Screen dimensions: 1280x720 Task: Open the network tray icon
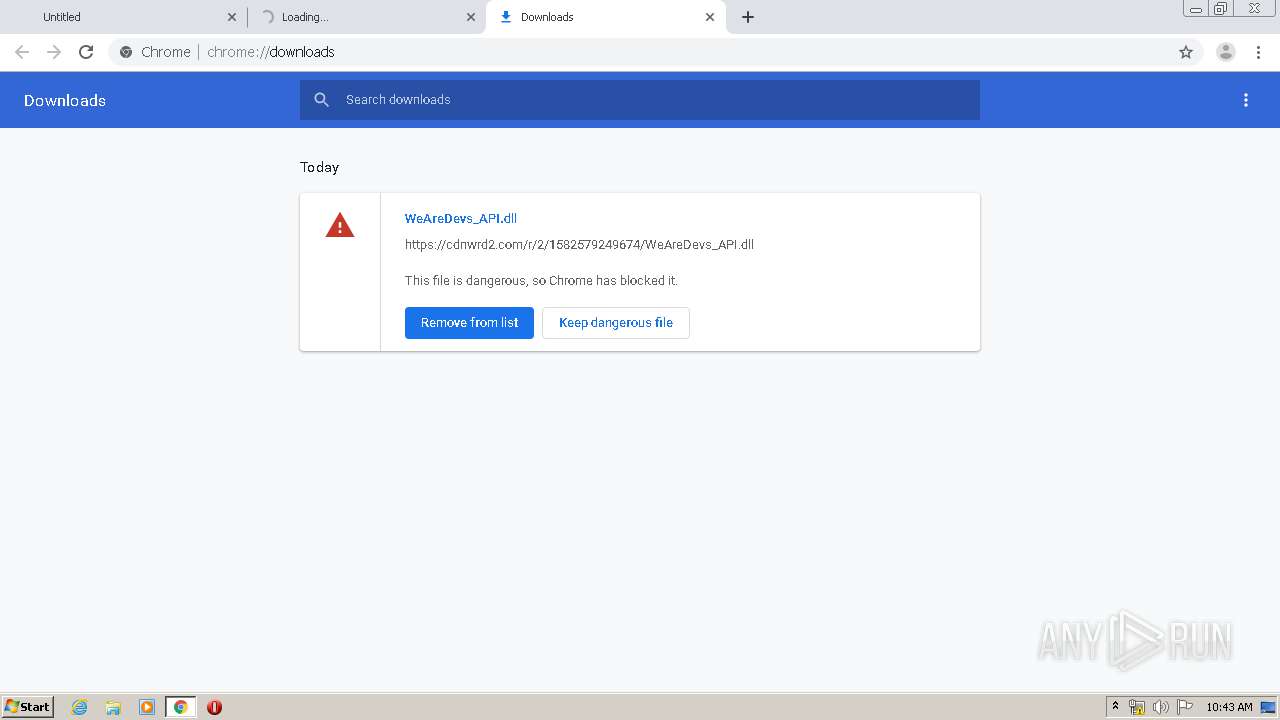[x=1137, y=707]
